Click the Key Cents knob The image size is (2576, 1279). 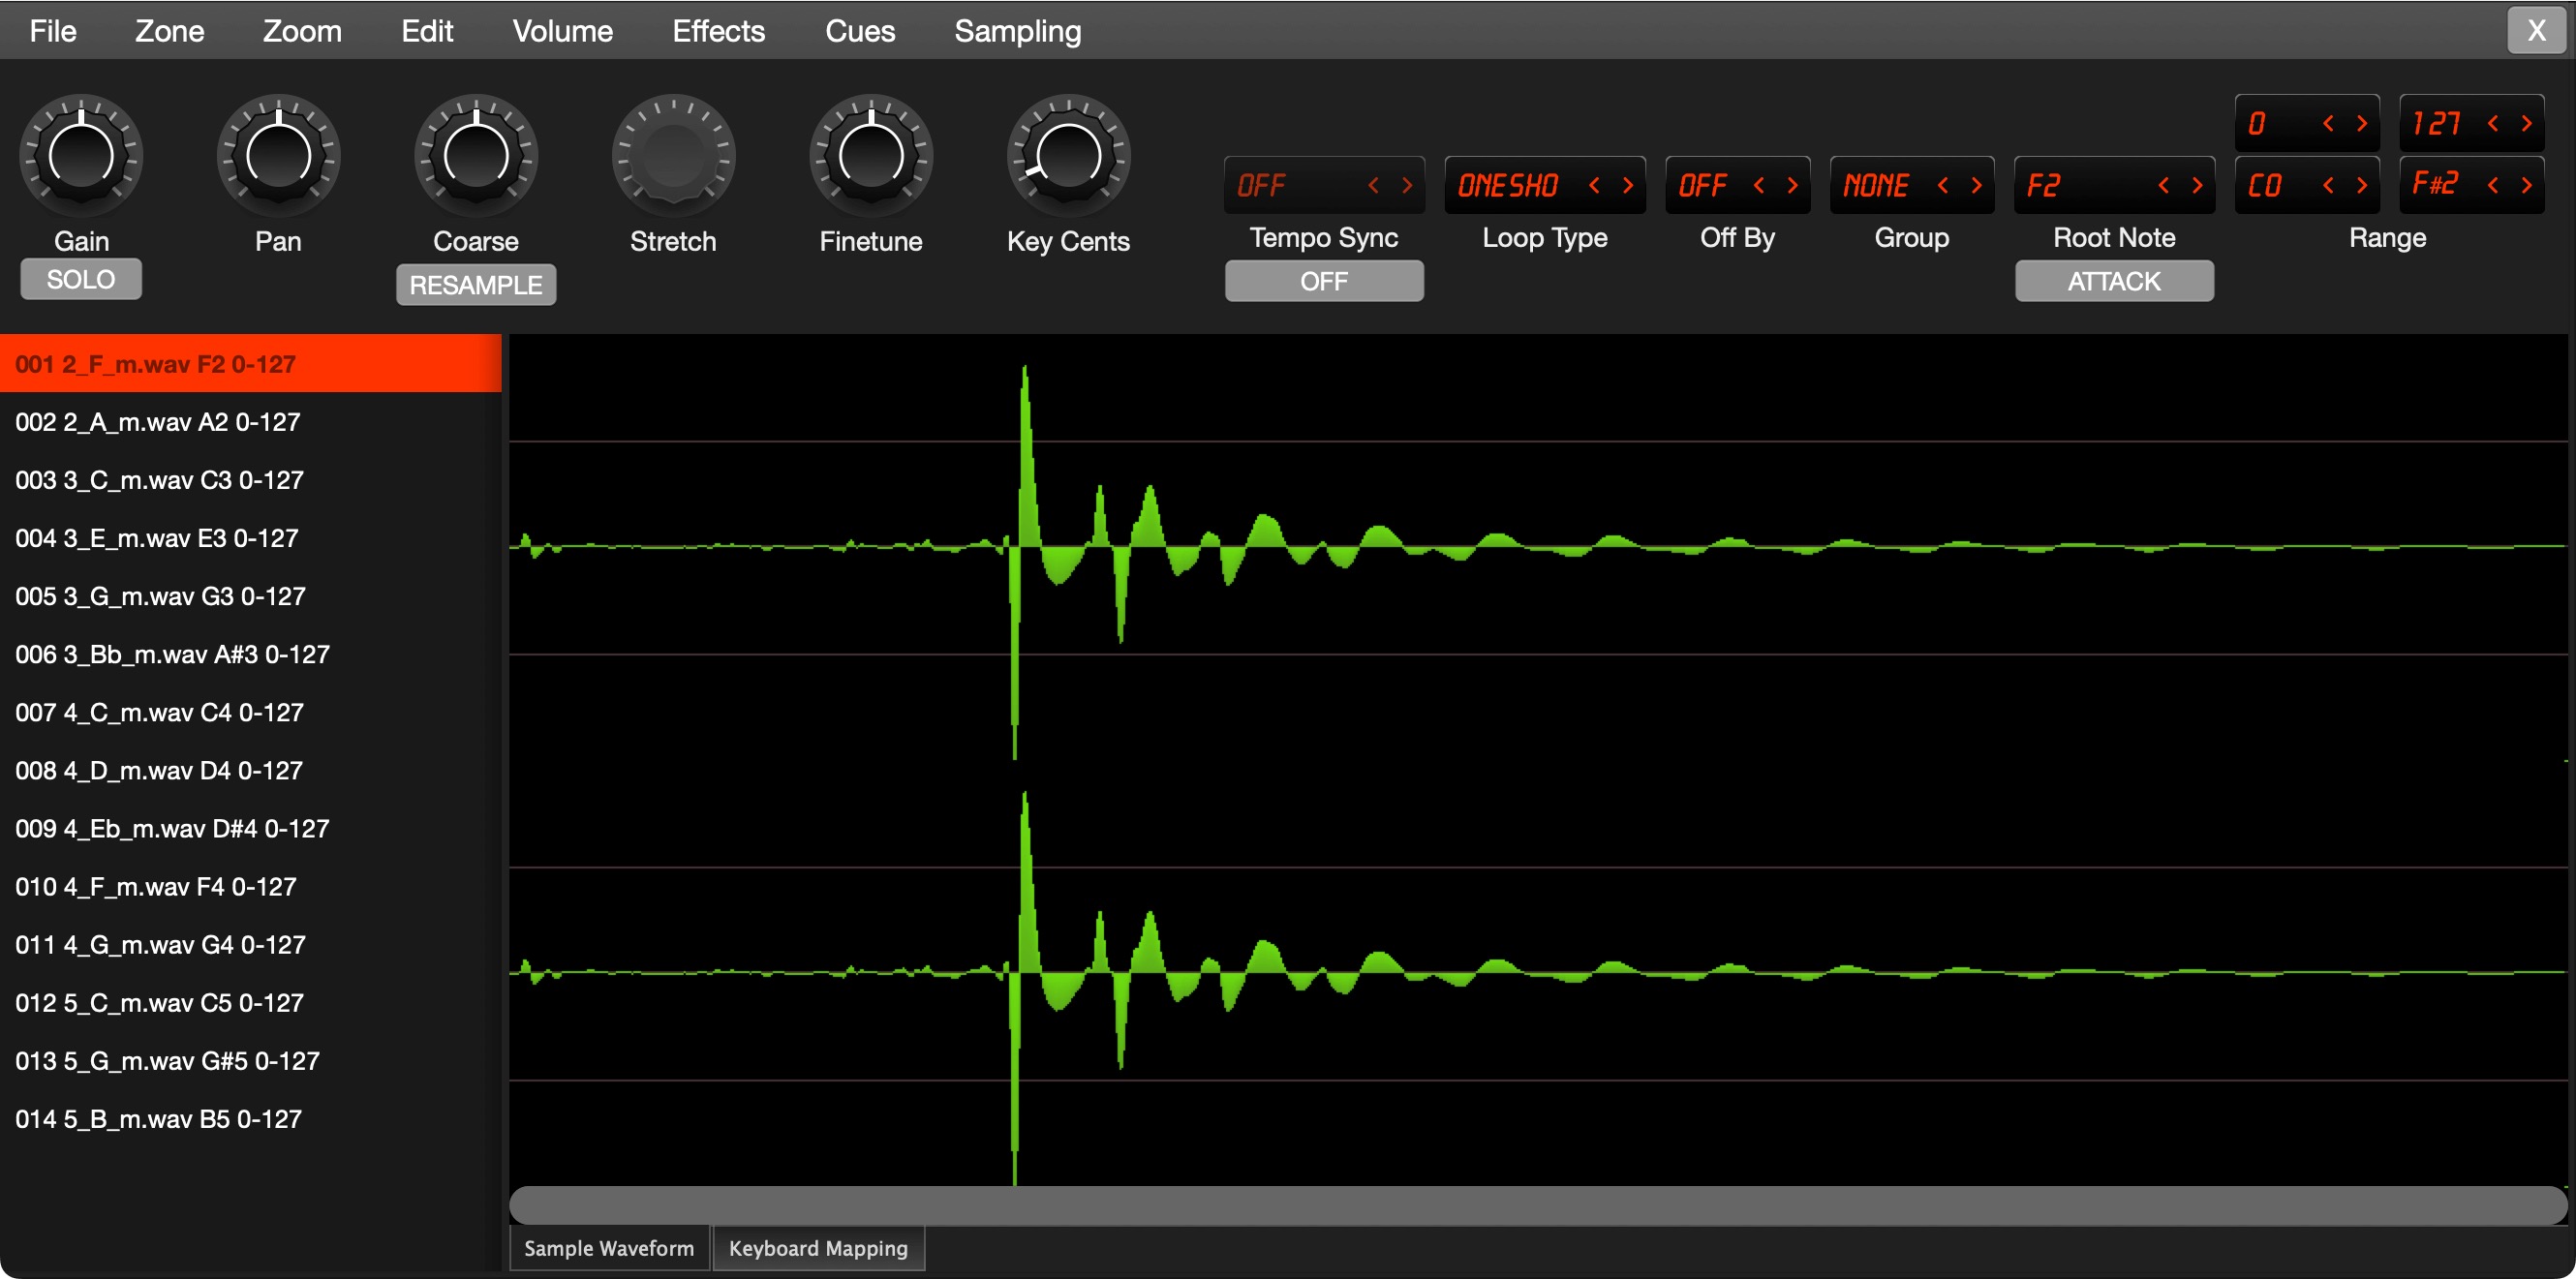[x=1068, y=155]
